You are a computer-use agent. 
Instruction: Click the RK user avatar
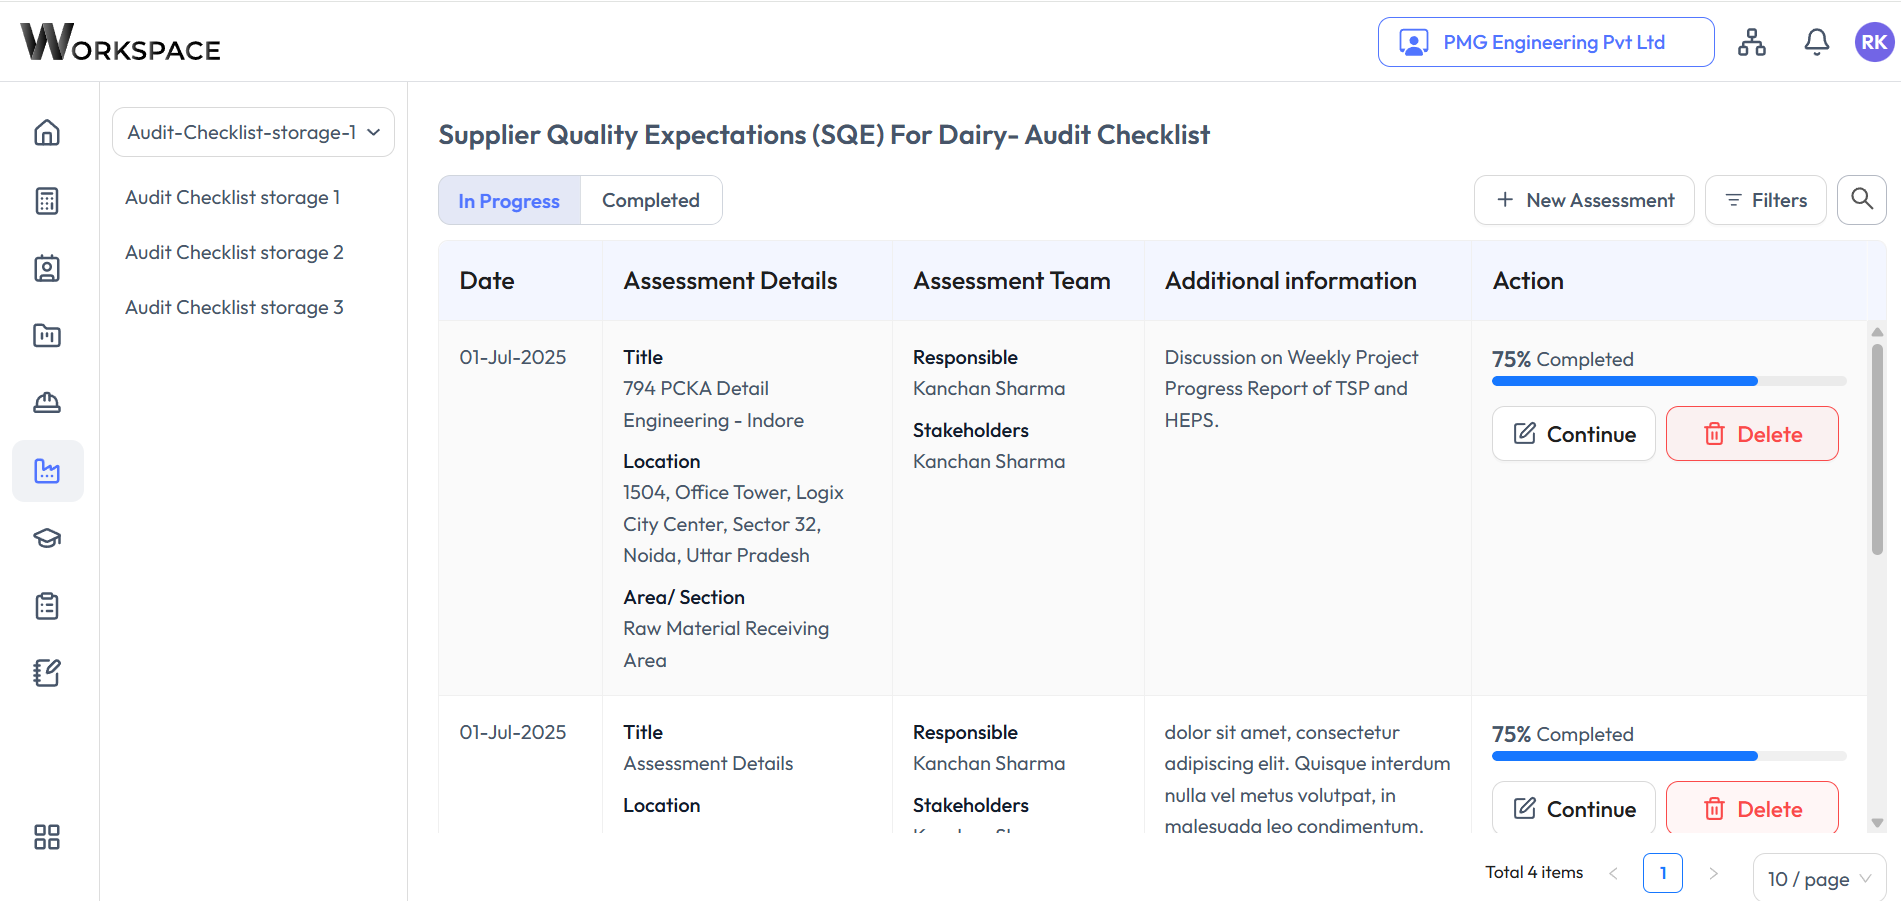(1874, 42)
